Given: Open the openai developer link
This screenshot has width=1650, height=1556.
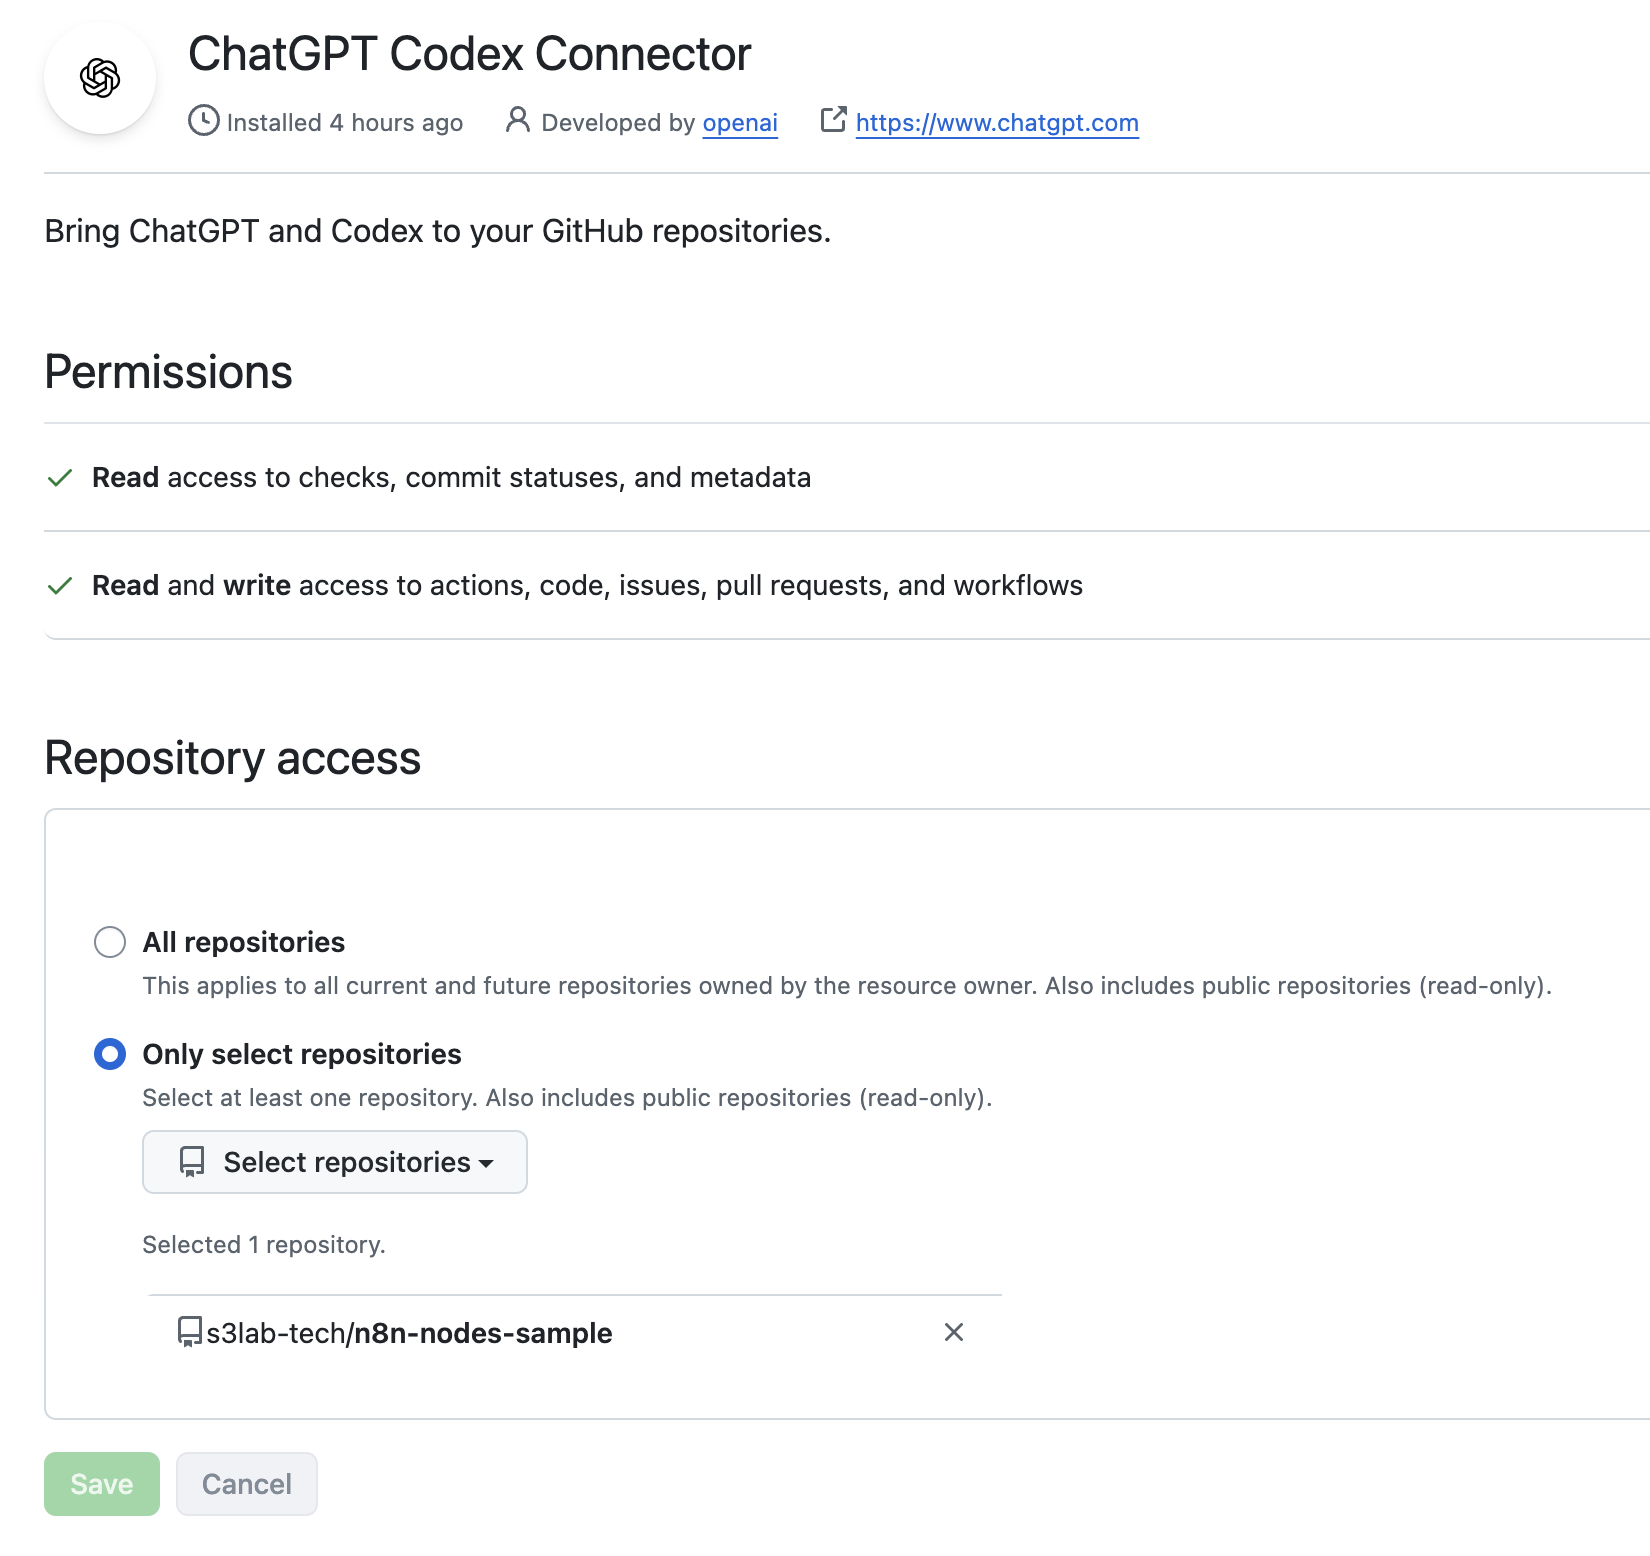Looking at the screenshot, I should 740,123.
